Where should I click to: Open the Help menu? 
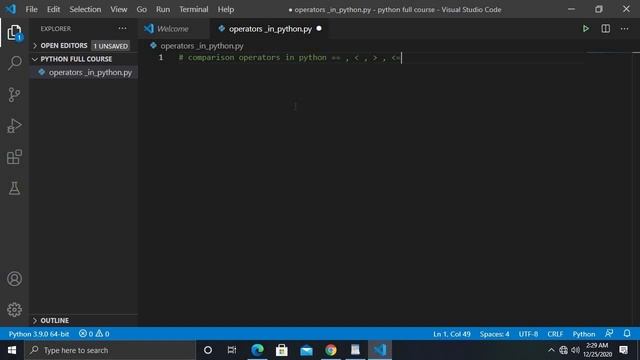[x=226, y=9]
